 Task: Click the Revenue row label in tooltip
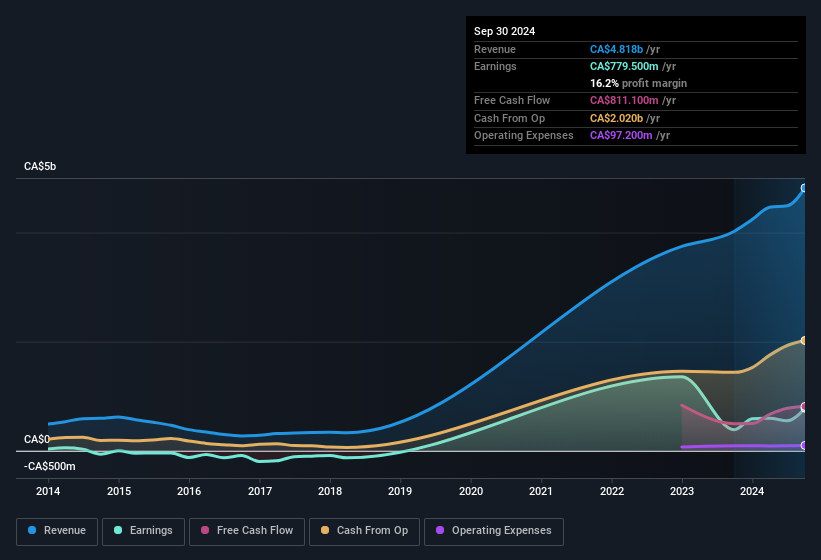[x=495, y=49]
